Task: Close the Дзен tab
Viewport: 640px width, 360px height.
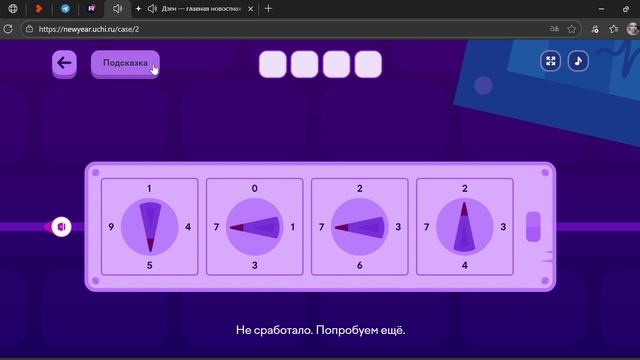Action: (x=251, y=9)
